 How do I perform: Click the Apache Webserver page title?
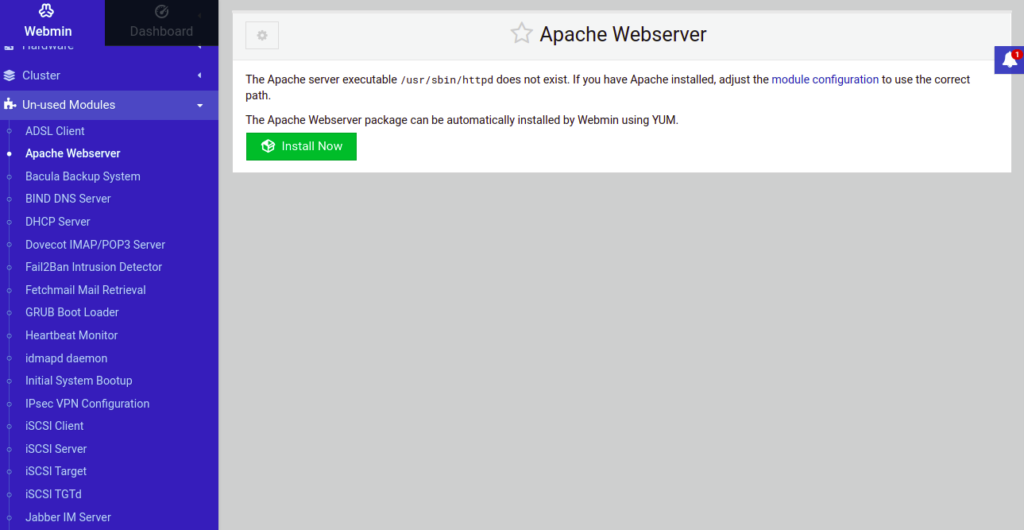click(x=623, y=35)
